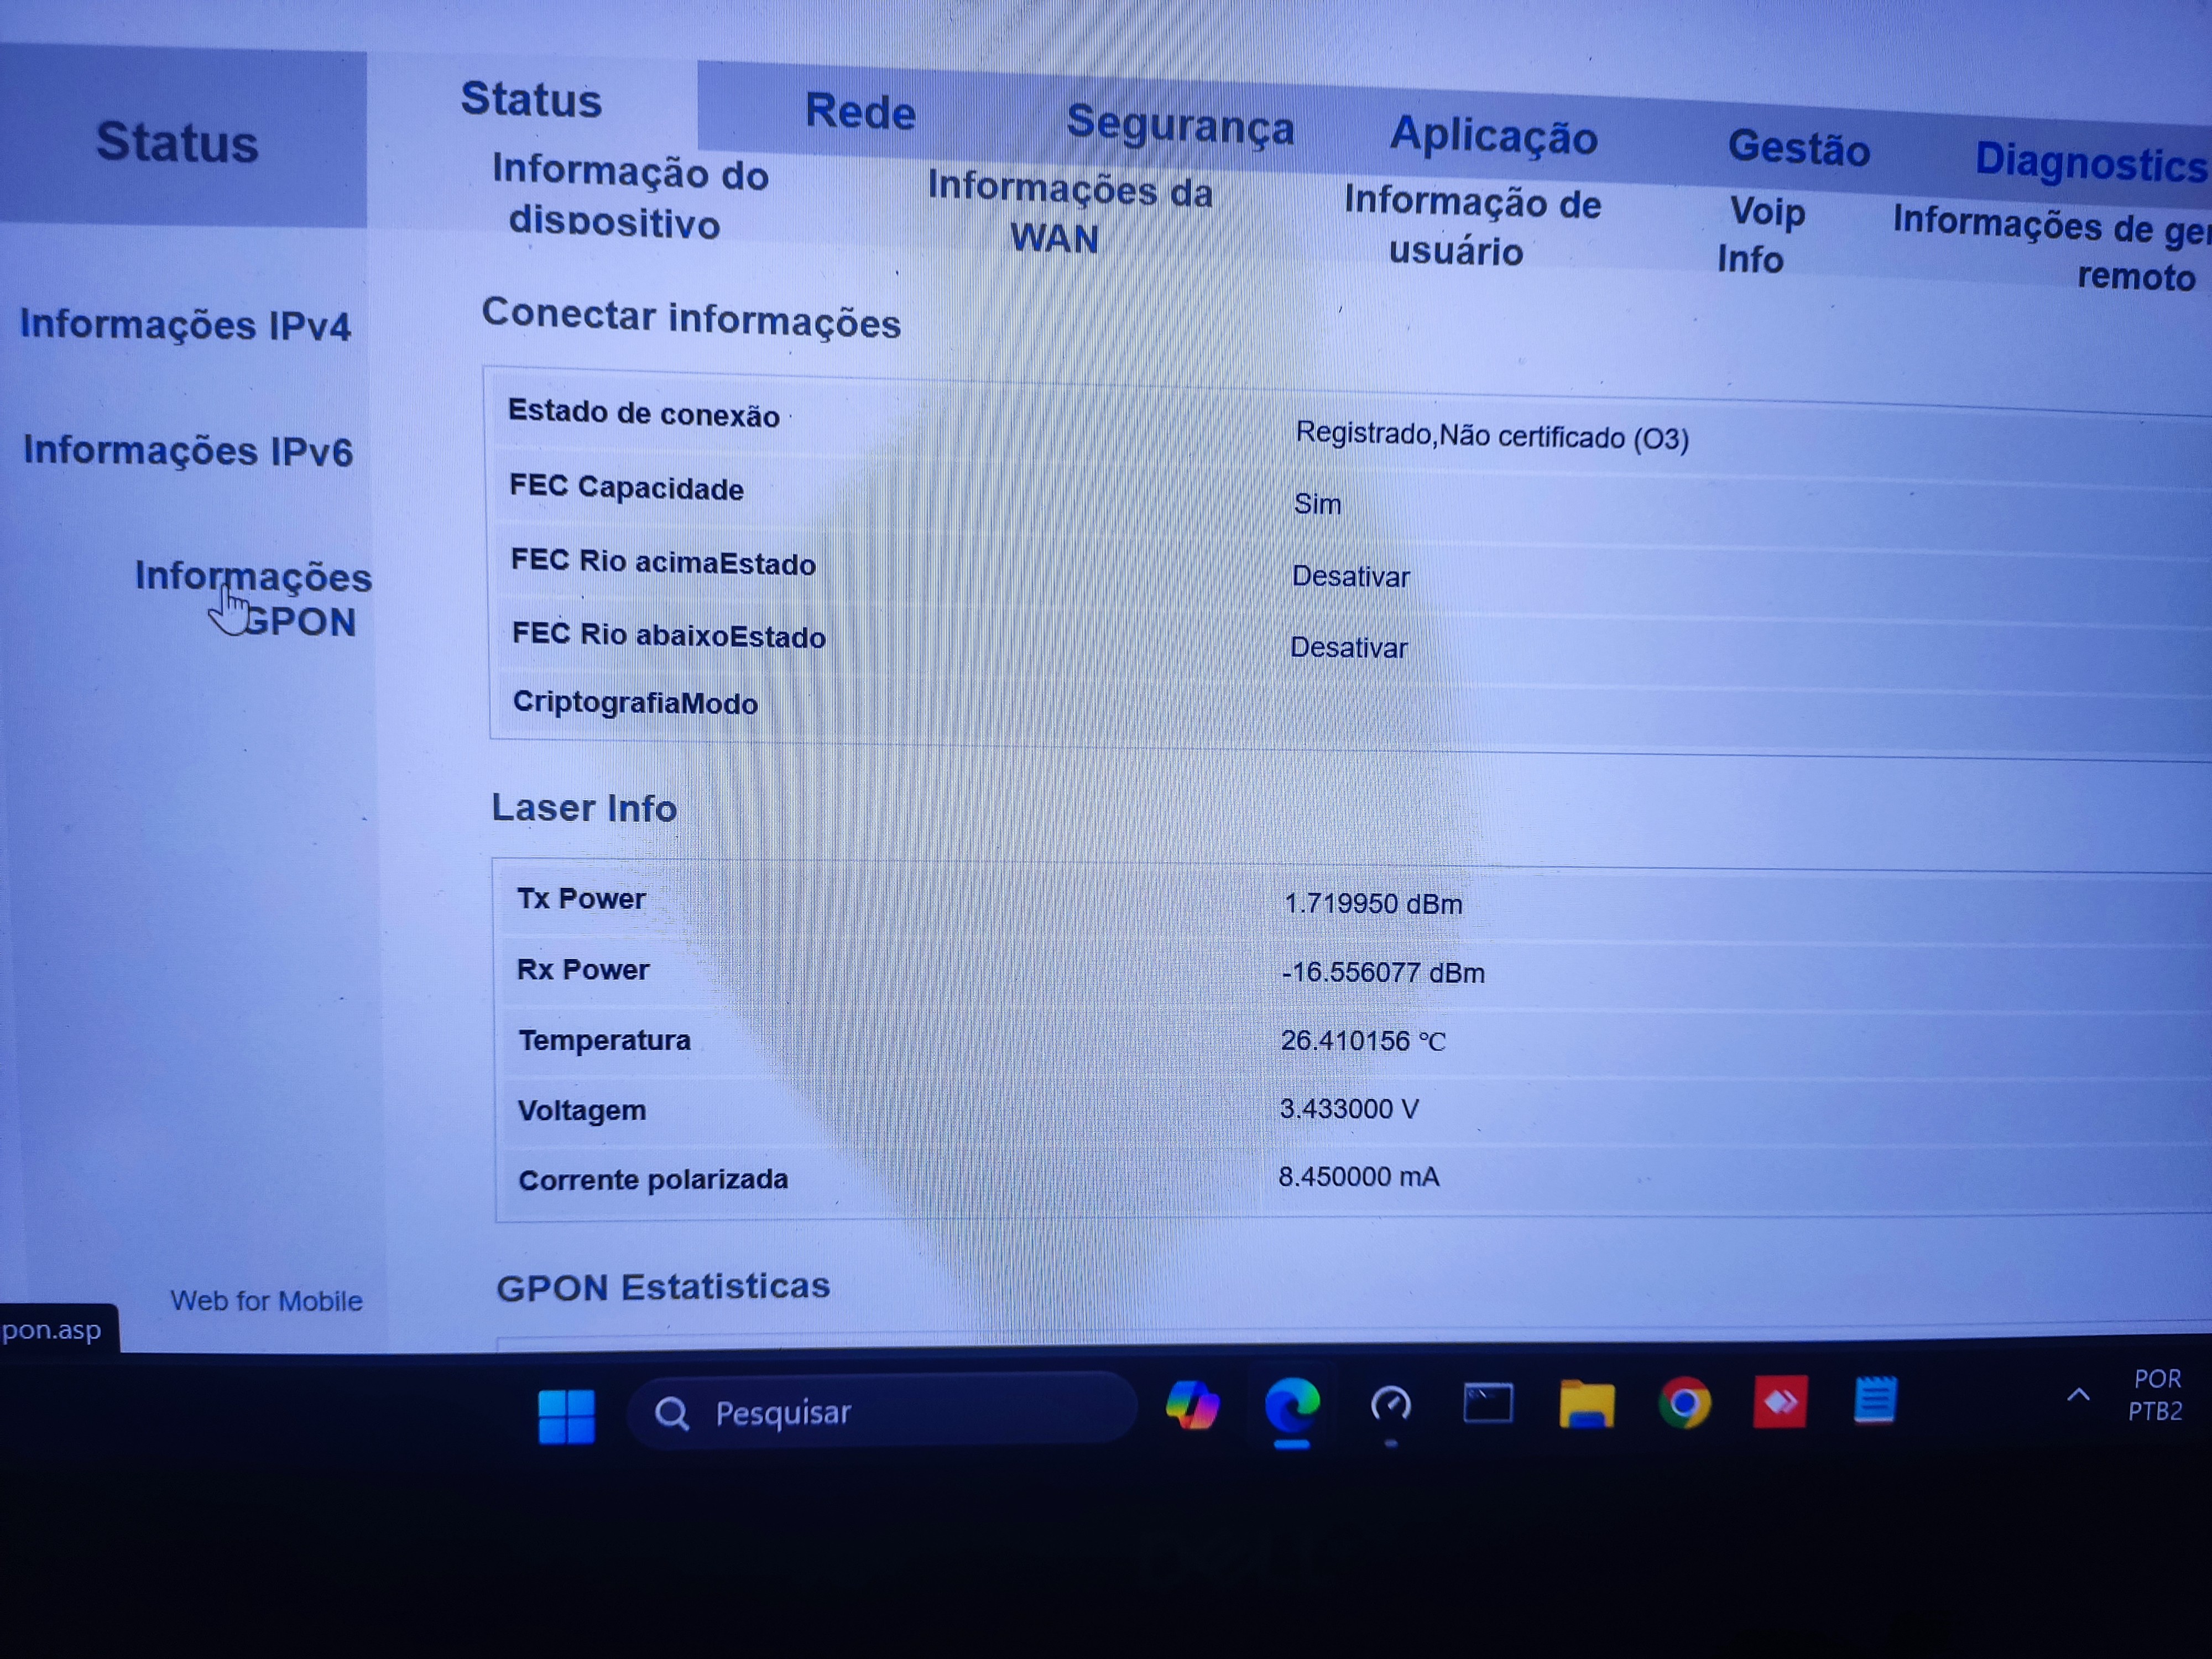Screen dimensions: 2212x1659
Task: Select the Gestão tab
Action: point(1798,148)
